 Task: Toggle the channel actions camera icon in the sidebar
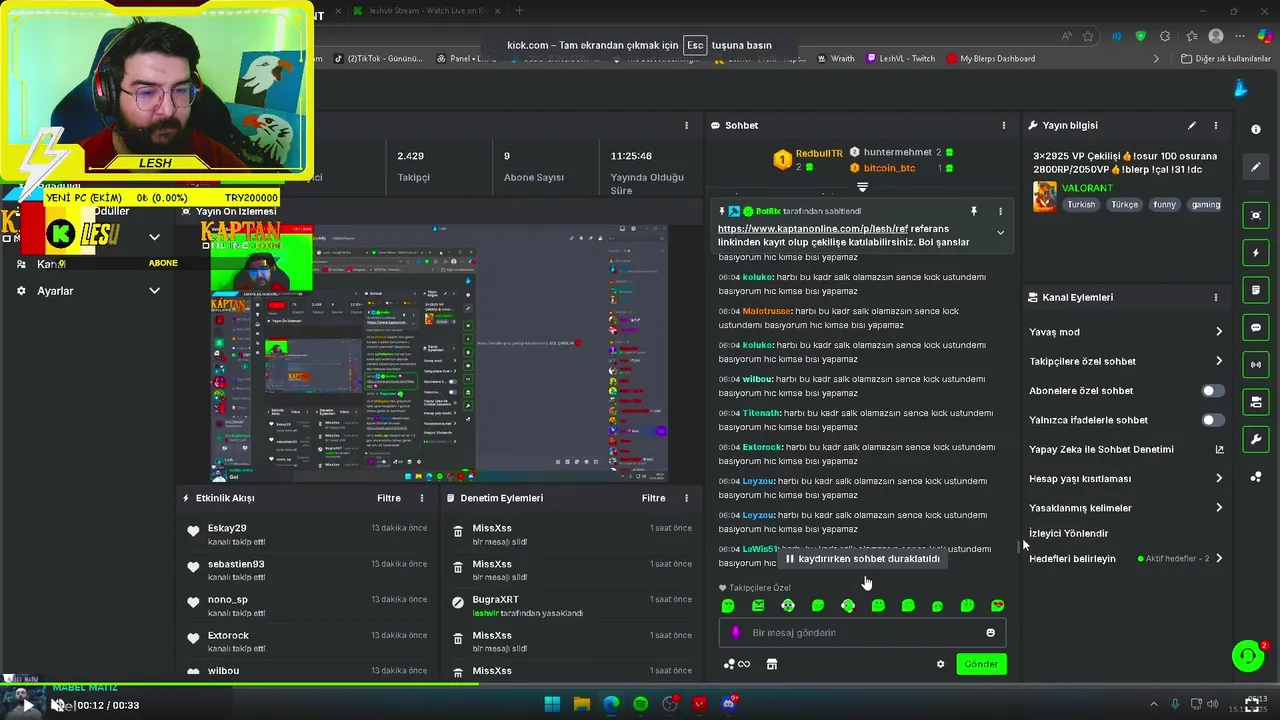1256,402
